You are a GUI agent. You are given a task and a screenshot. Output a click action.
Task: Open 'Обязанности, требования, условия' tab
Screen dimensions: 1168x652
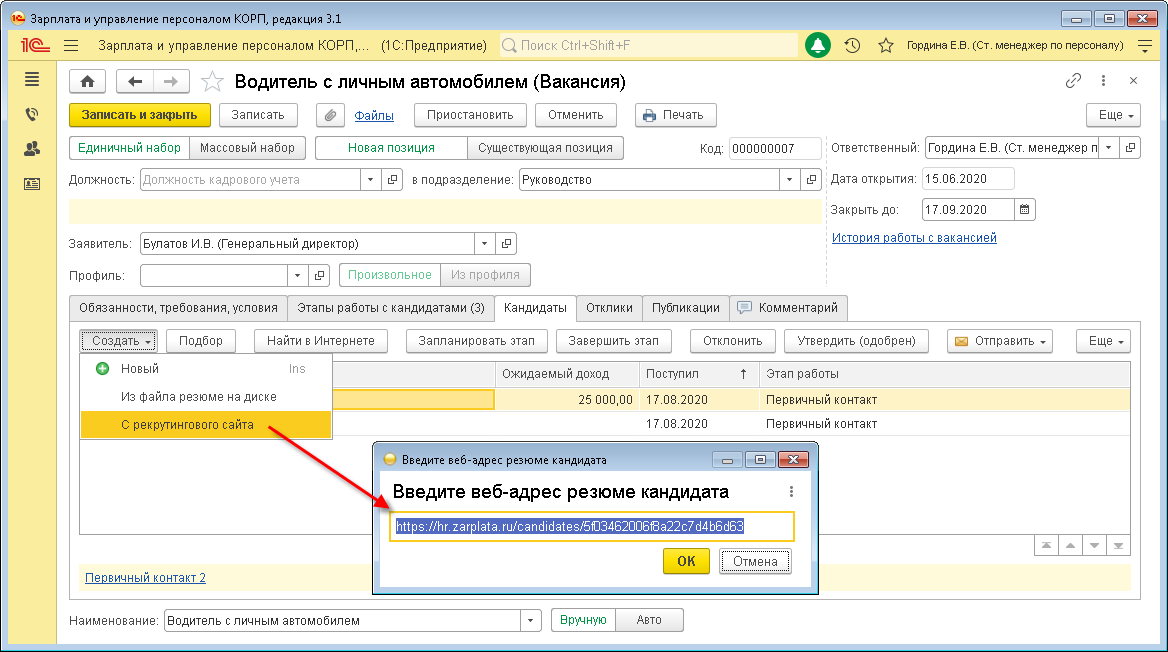coord(178,308)
